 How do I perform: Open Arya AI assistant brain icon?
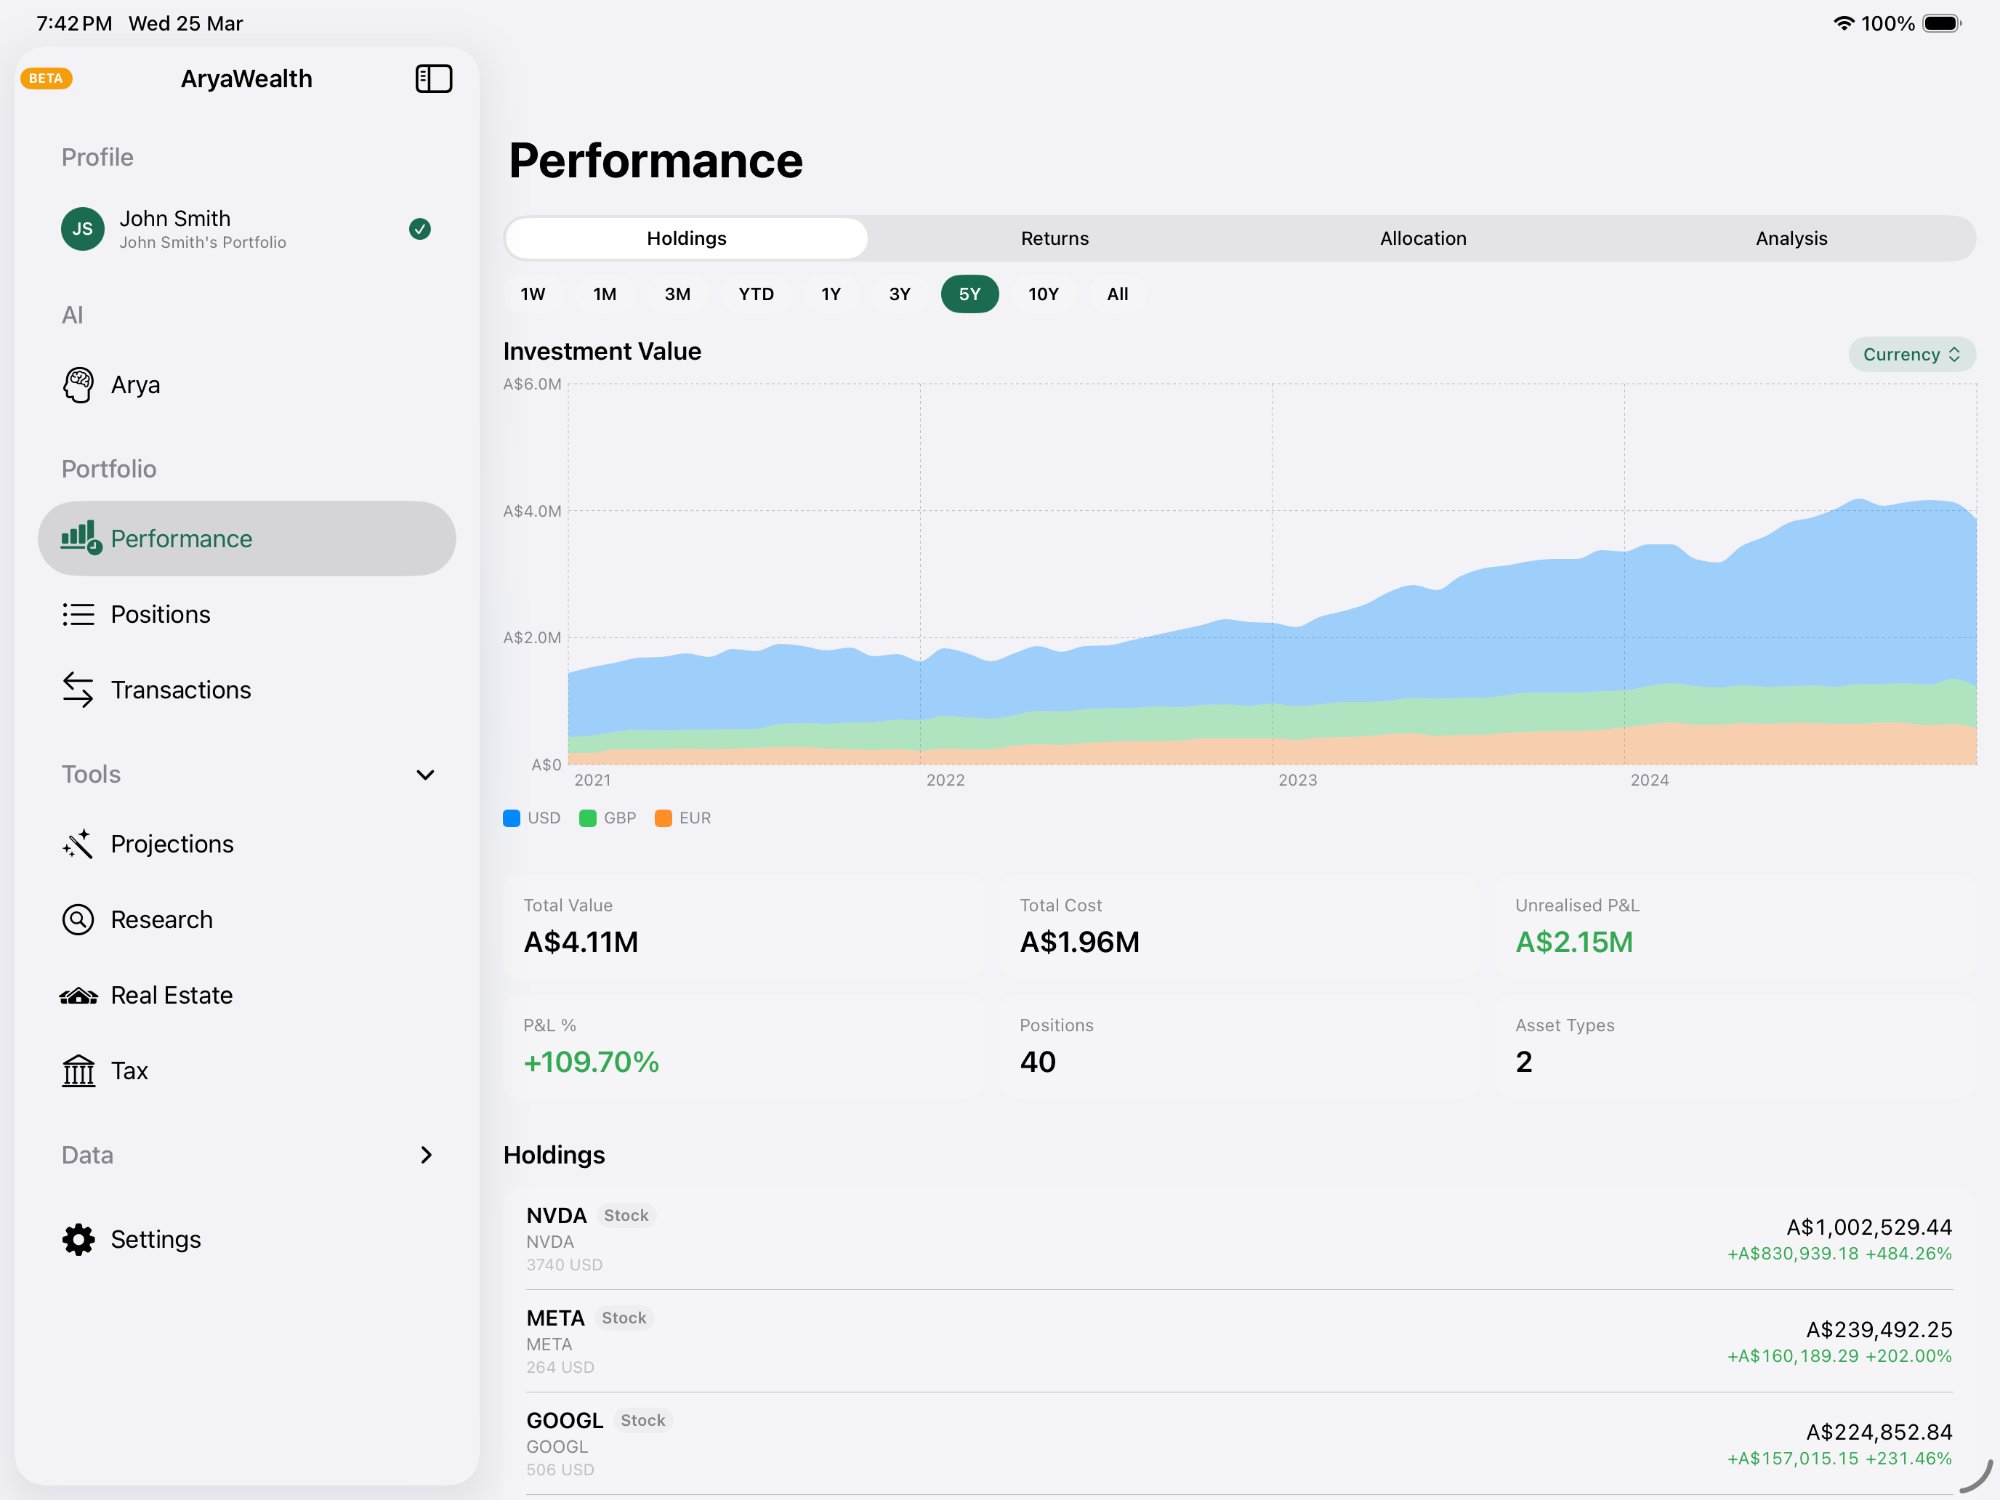tap(78, 385)
